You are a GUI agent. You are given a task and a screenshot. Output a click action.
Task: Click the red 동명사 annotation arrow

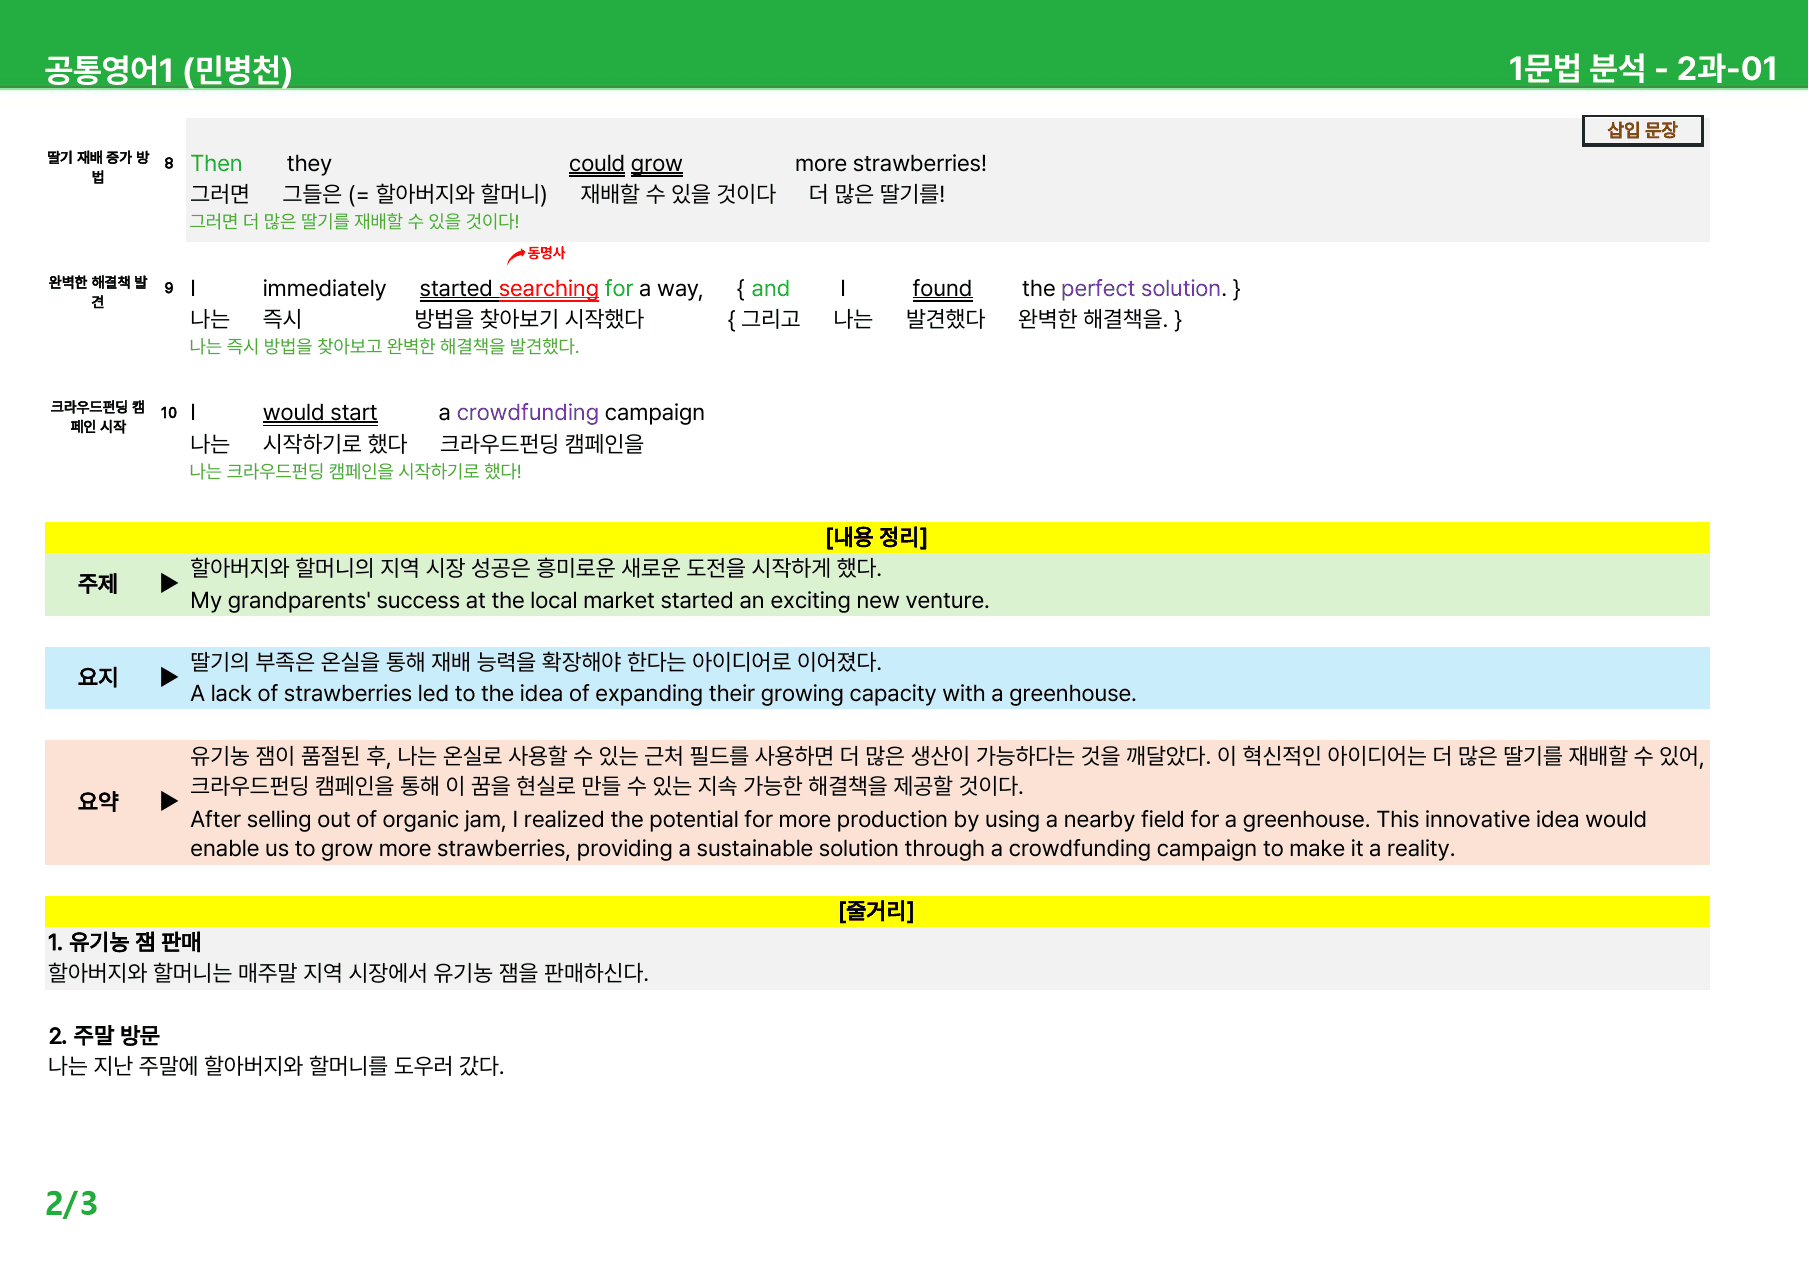[516, 257]
